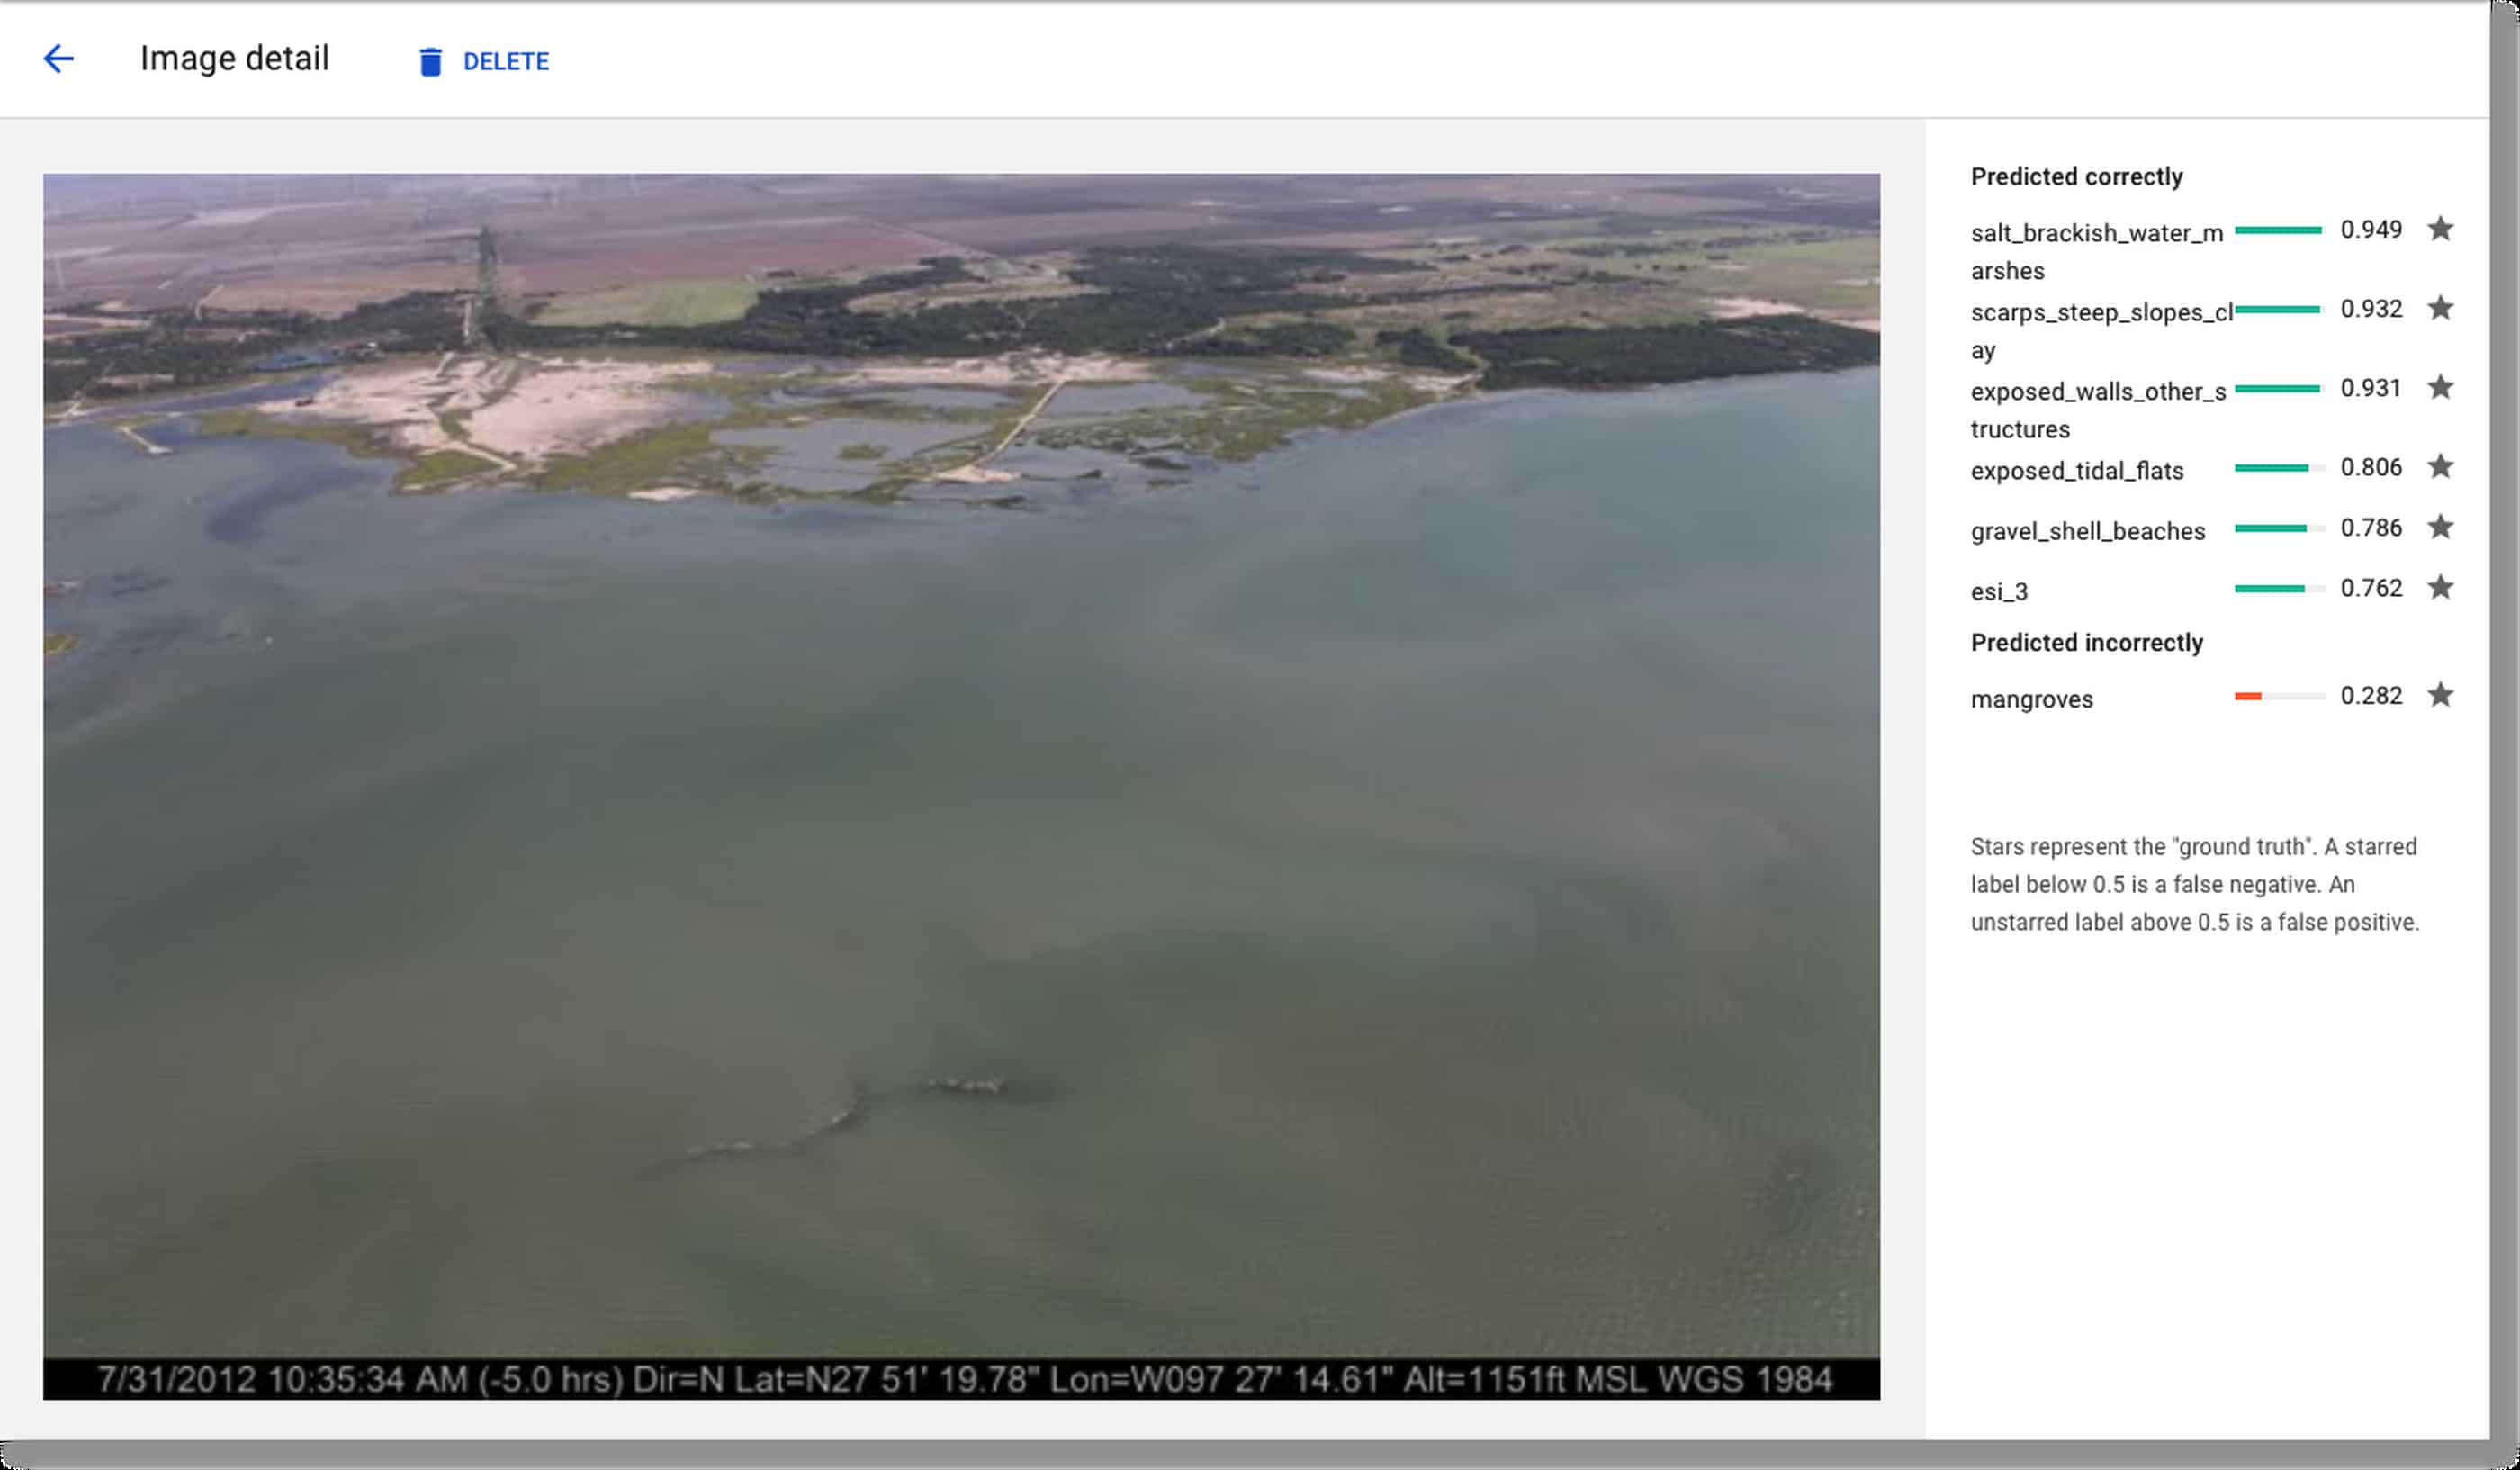This screenshot has height=1470, width=2520.
Task: Go back using the left arrow
Action: [x=58, y=59]
